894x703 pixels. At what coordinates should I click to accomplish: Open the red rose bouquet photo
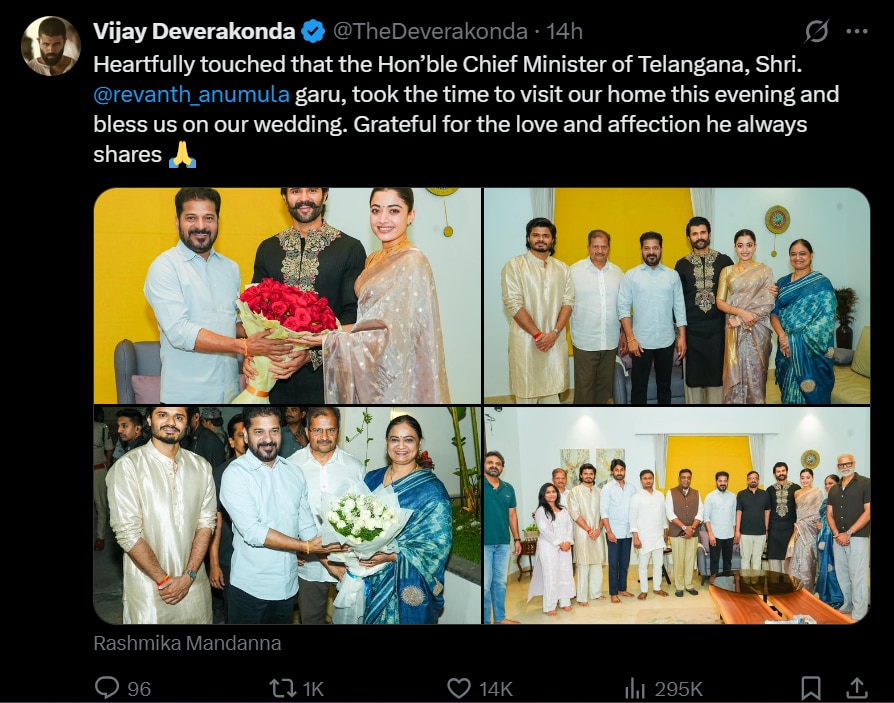(x=287, y=296)
